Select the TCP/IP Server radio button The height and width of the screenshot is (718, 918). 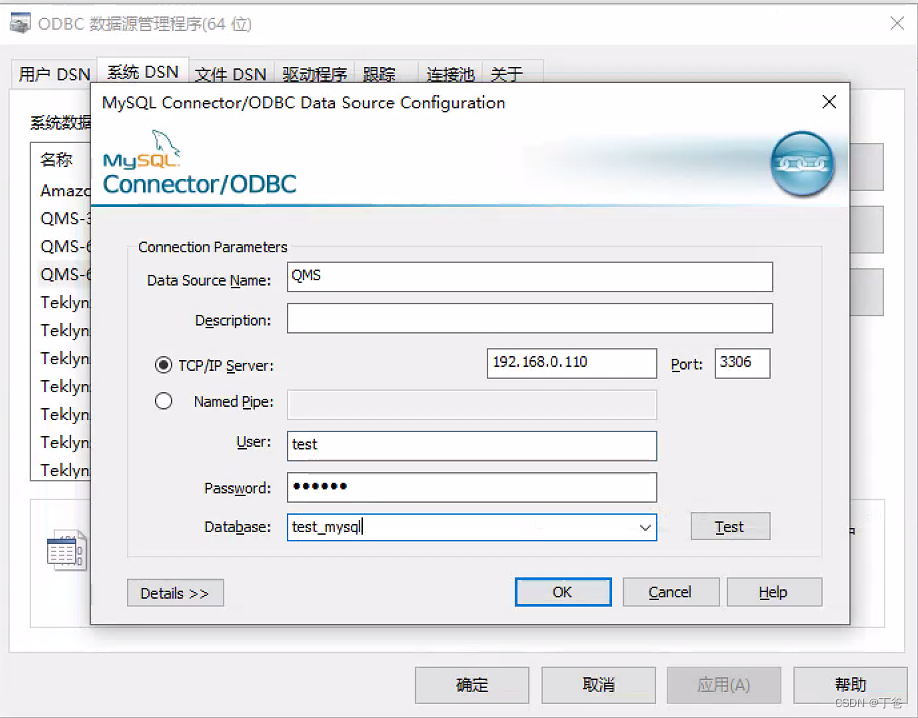(x=163, y=365)
